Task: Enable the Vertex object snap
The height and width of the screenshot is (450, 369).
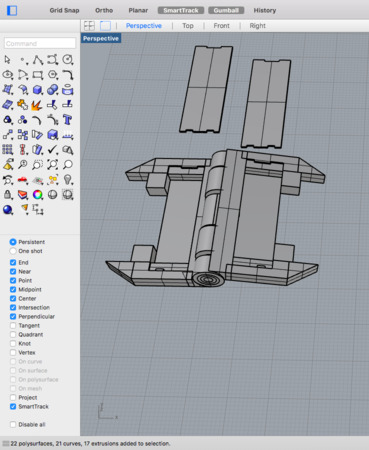Action: 13,352
